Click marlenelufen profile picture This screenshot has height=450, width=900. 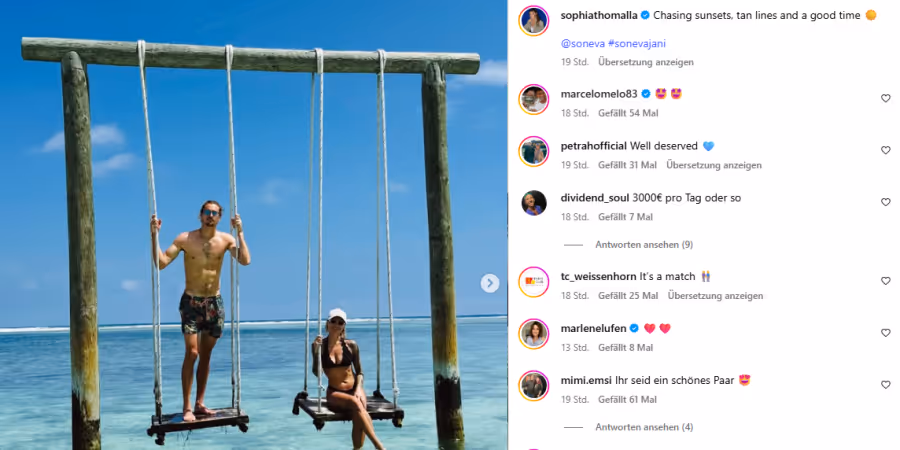click(534, 334)
